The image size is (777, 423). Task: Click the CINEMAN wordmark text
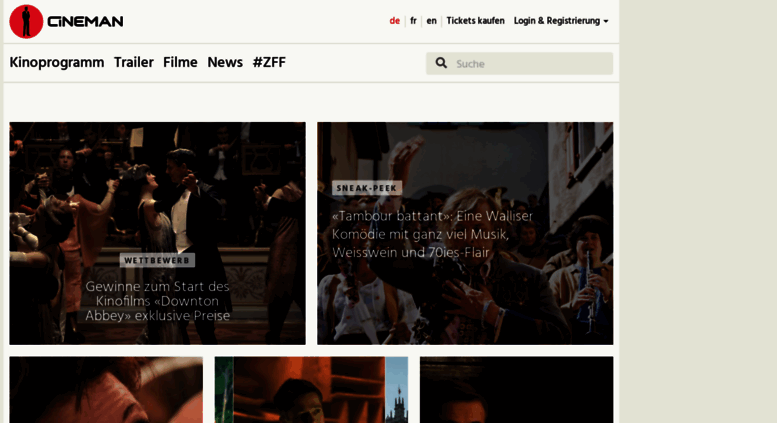tap(85, 22)
